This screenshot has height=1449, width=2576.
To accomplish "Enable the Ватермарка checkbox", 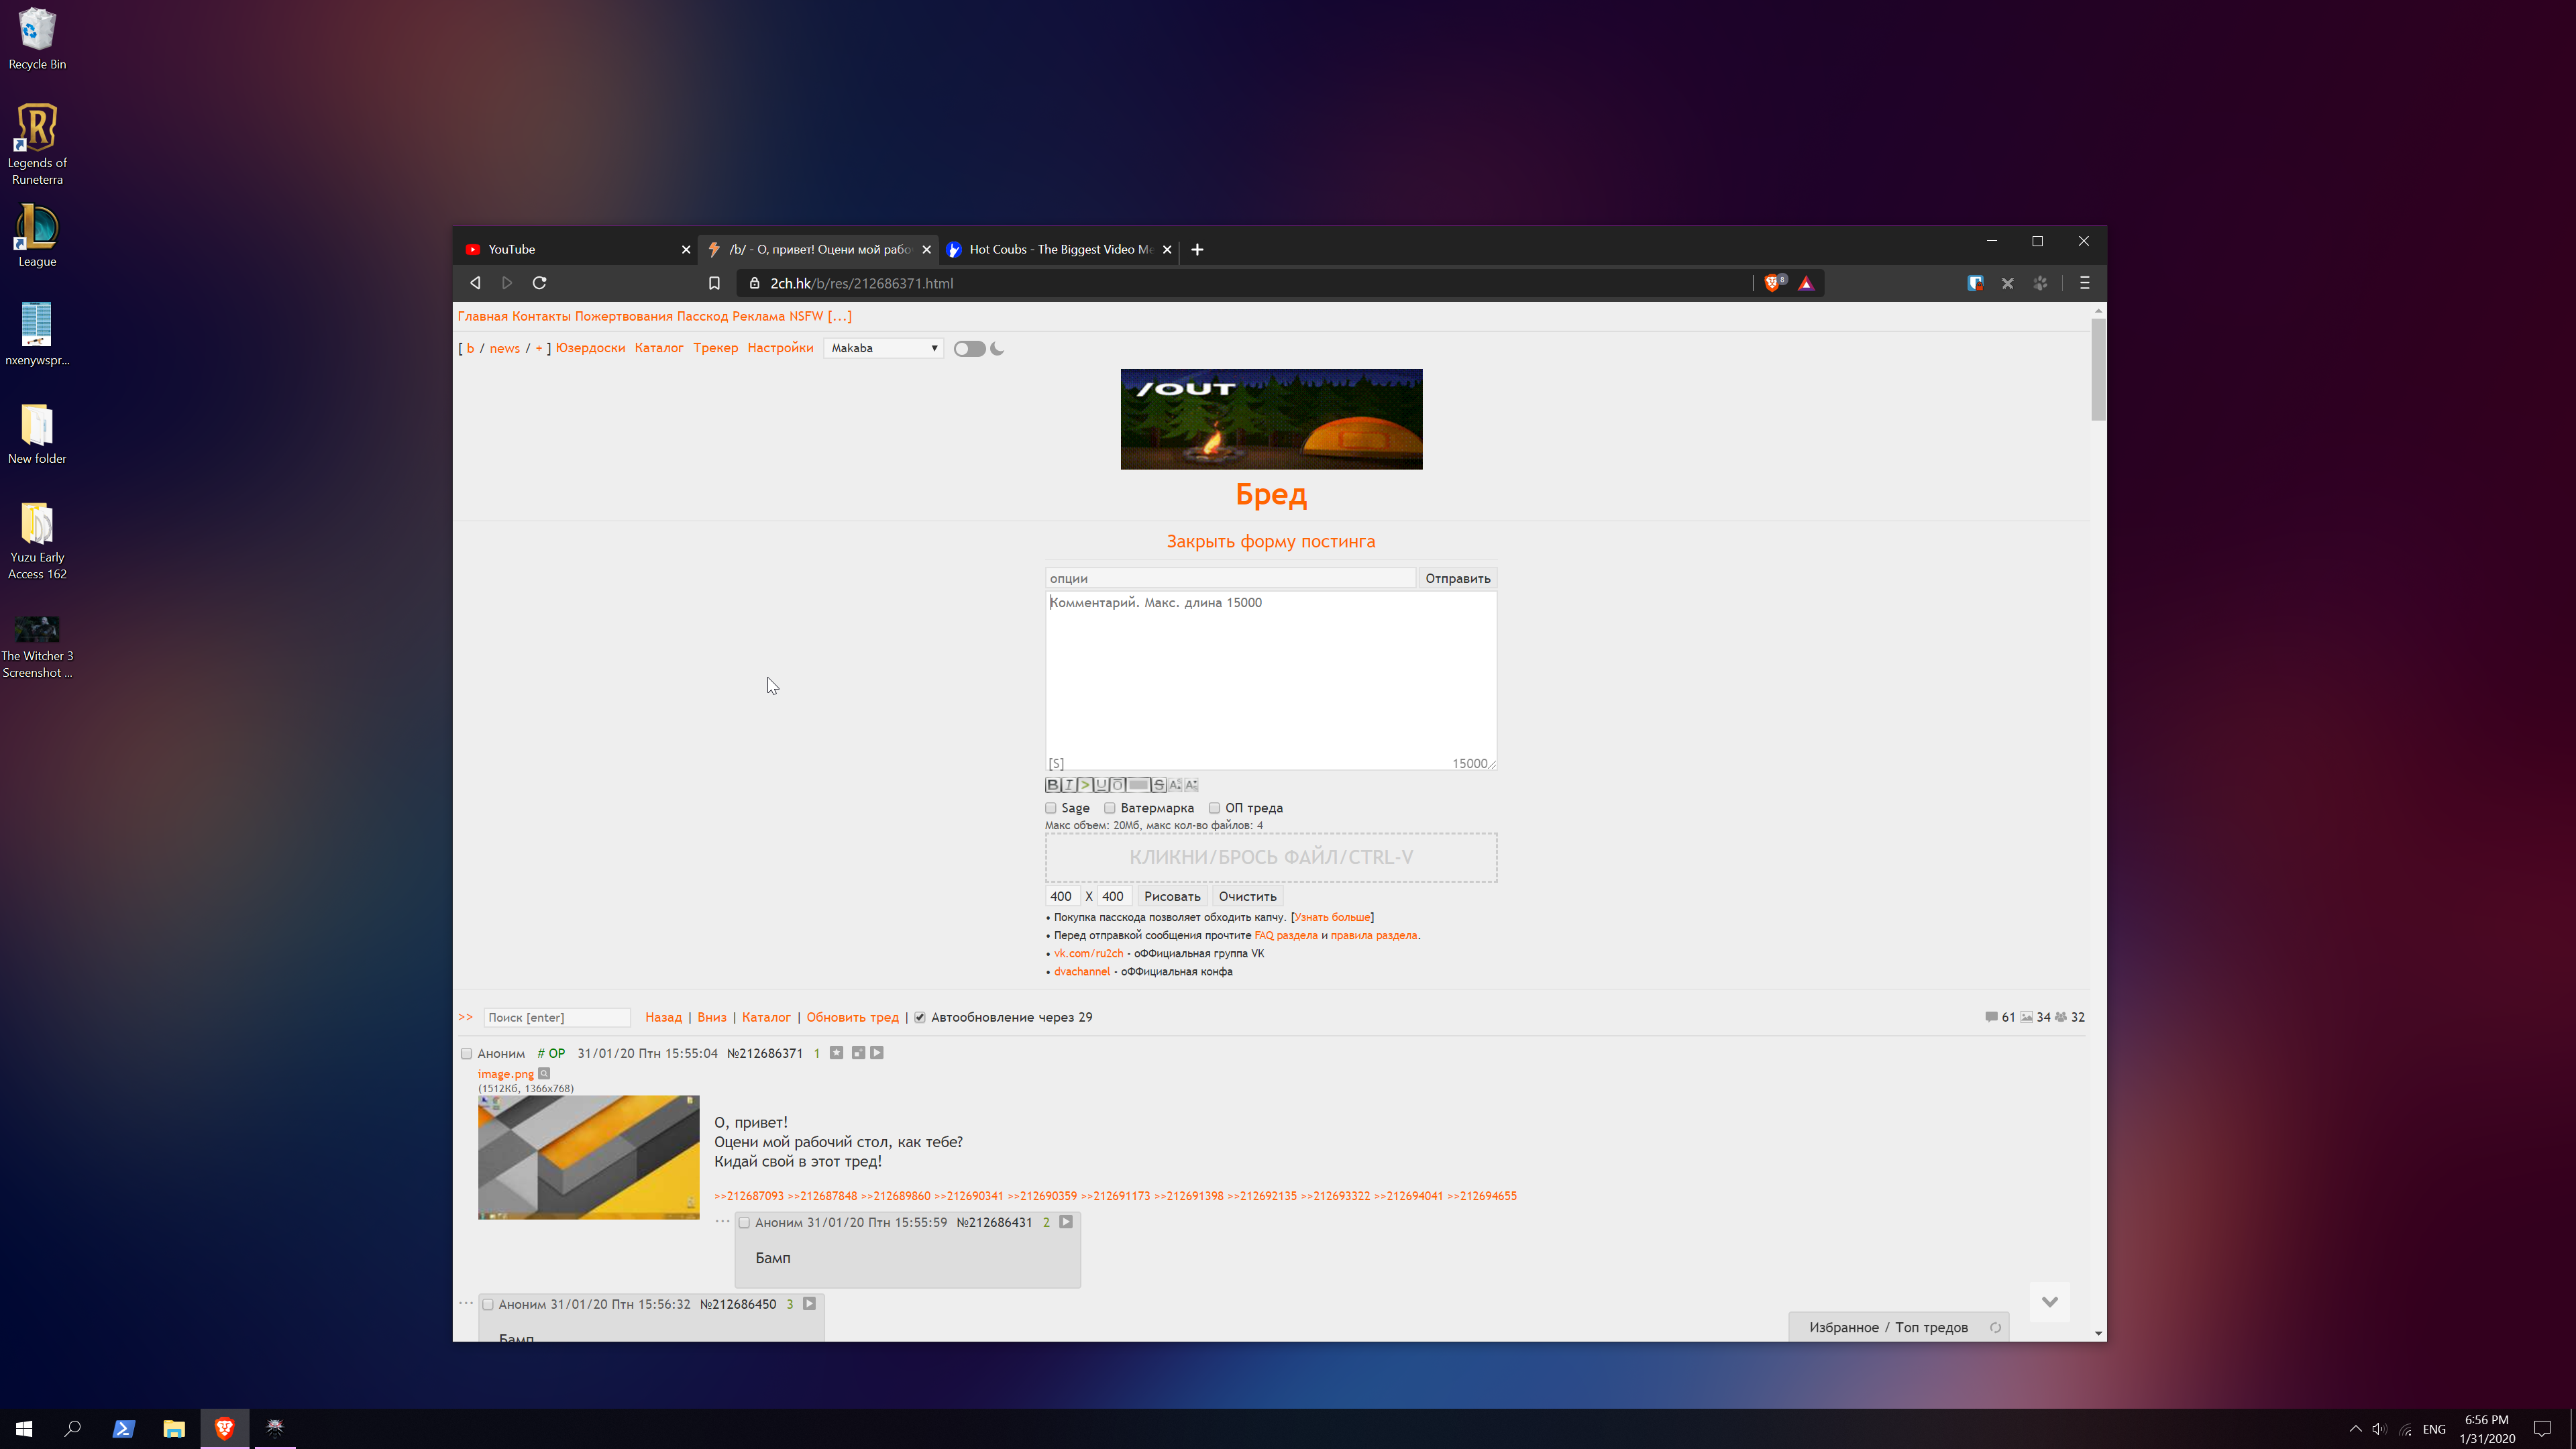I will (x=1110, y=808).
